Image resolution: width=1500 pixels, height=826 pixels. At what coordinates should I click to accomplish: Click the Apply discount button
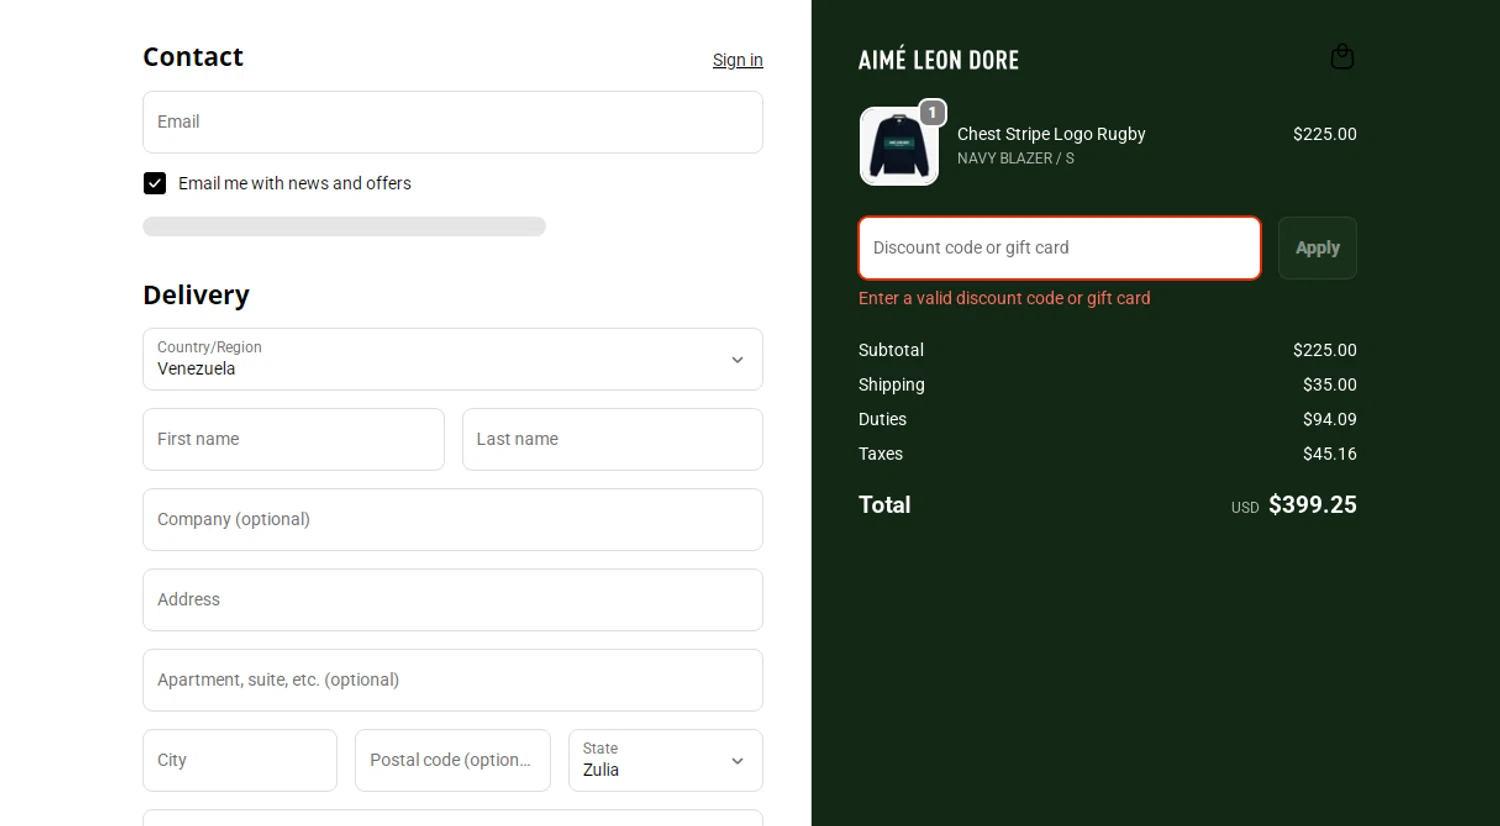point(1317,248)
